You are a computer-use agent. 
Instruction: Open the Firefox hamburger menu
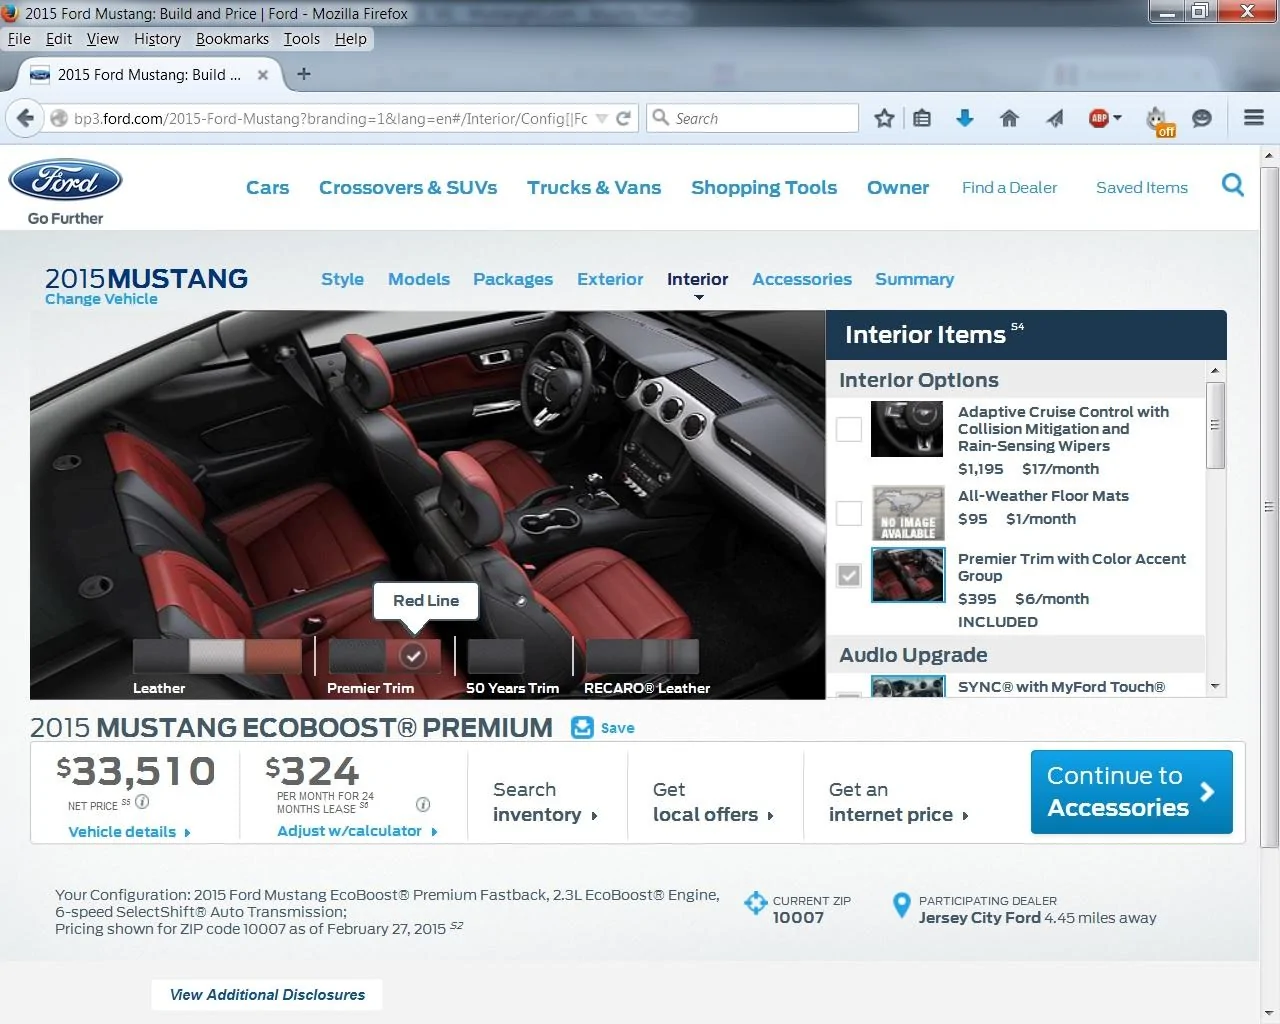(1254, 118)
